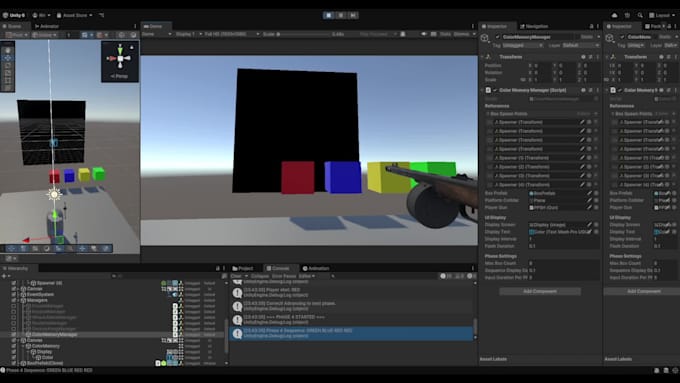Open the Asset Store dropdown

pyautogui.click(x=74, y=15)
